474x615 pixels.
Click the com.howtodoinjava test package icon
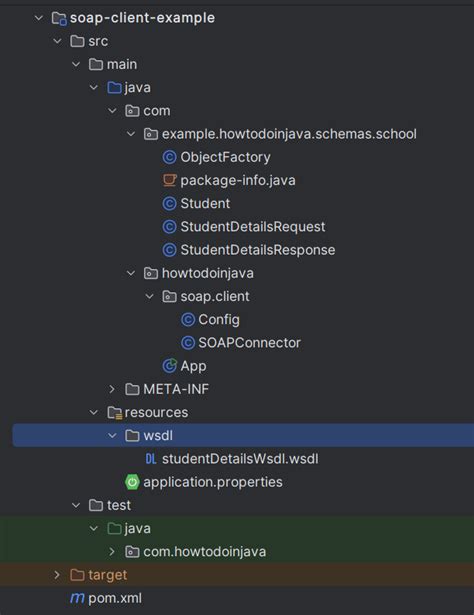[132, 552]
